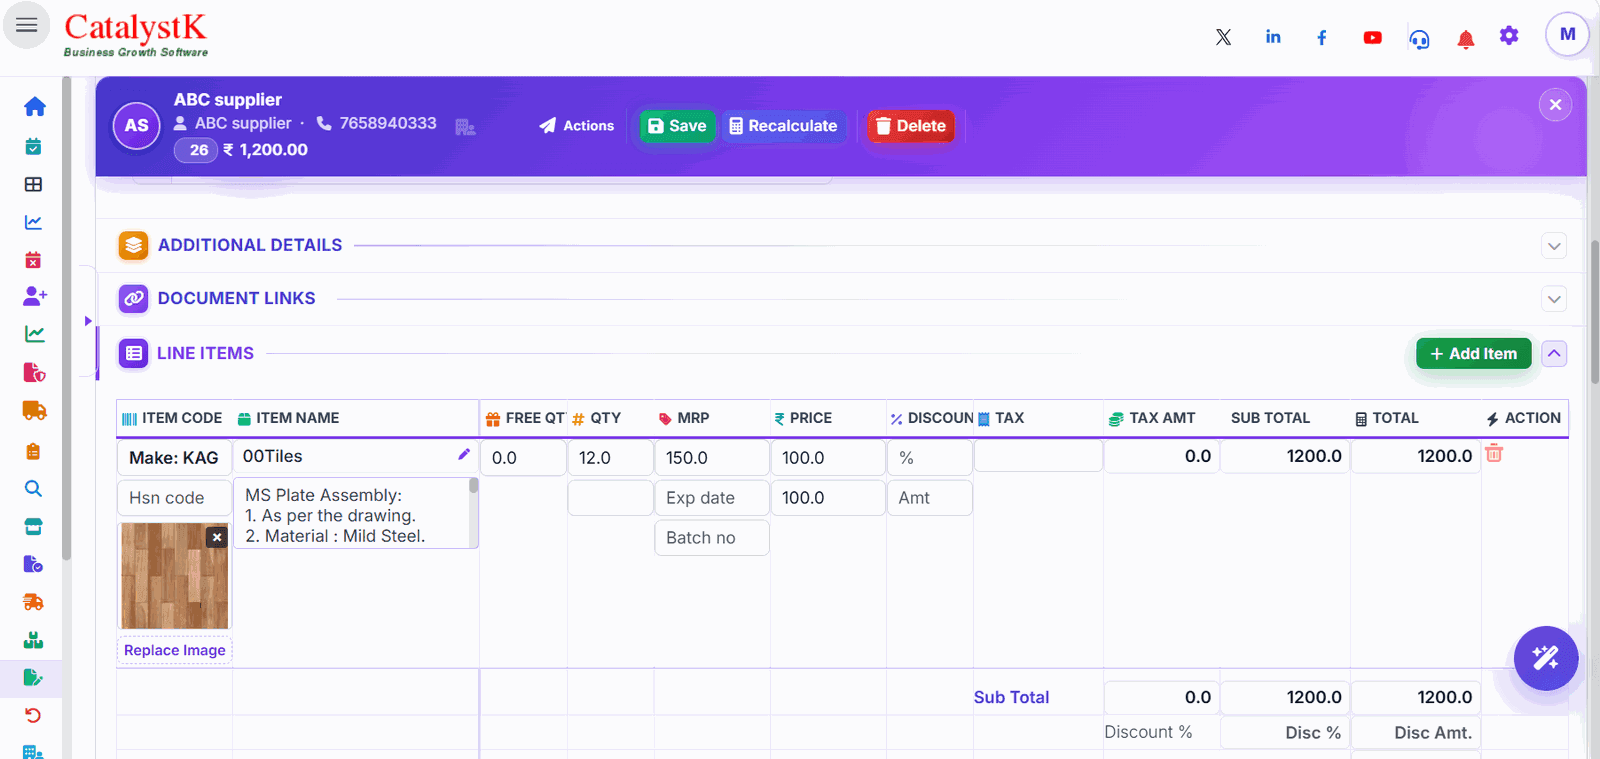
Task: Expand the Document Links section
Action: coord(1554,299)
